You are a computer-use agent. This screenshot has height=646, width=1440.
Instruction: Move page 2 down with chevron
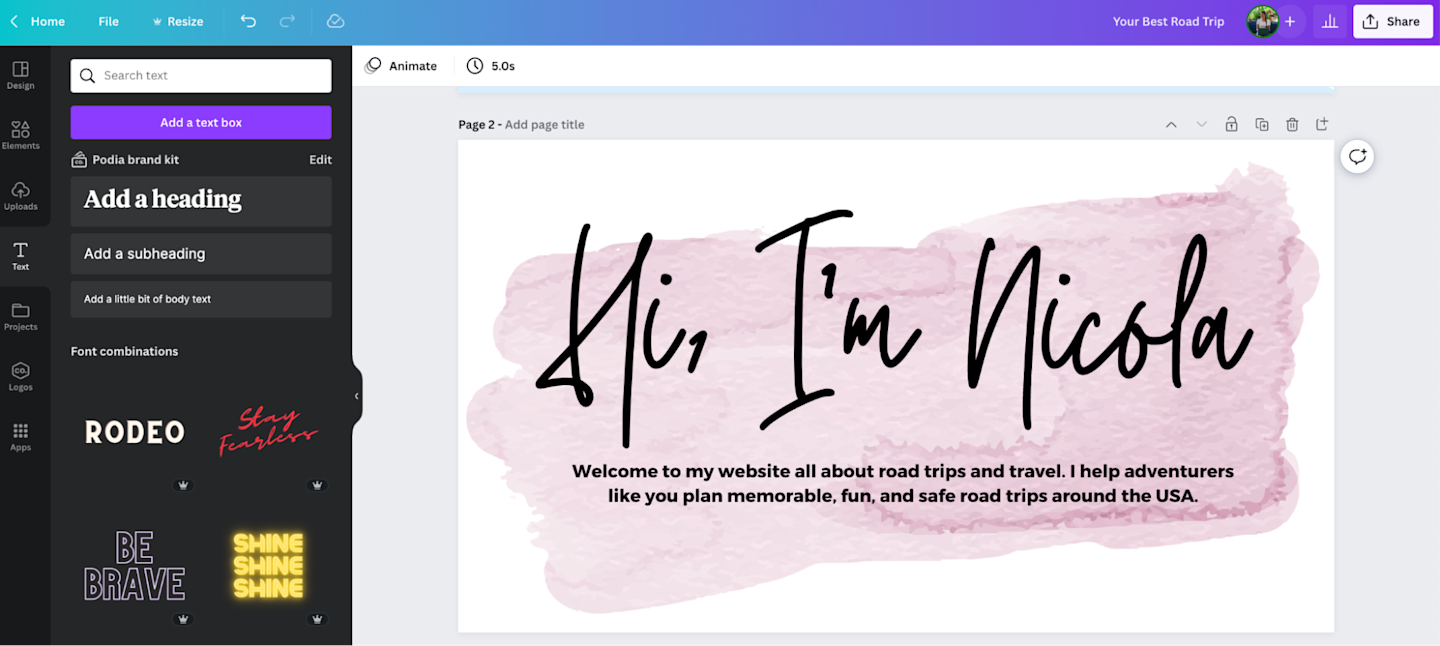pos(1201,125)
